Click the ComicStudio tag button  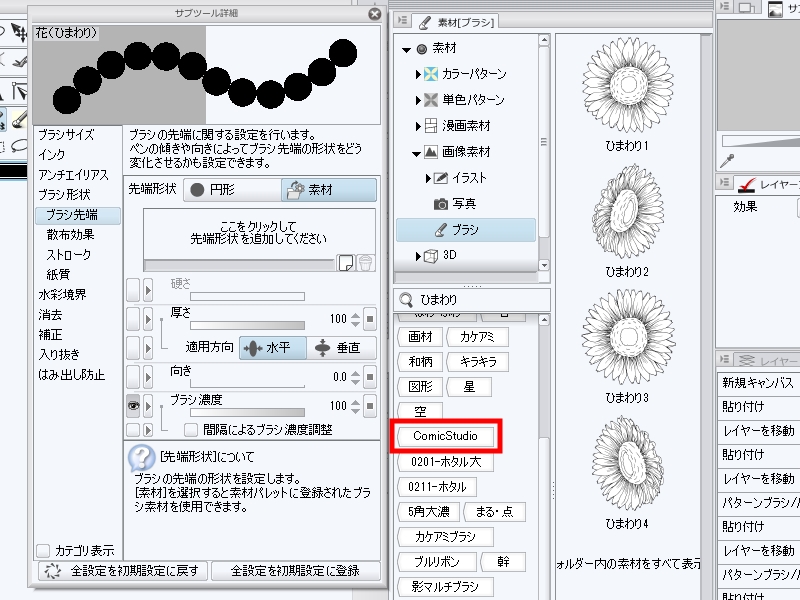click(x=445, y=436)
